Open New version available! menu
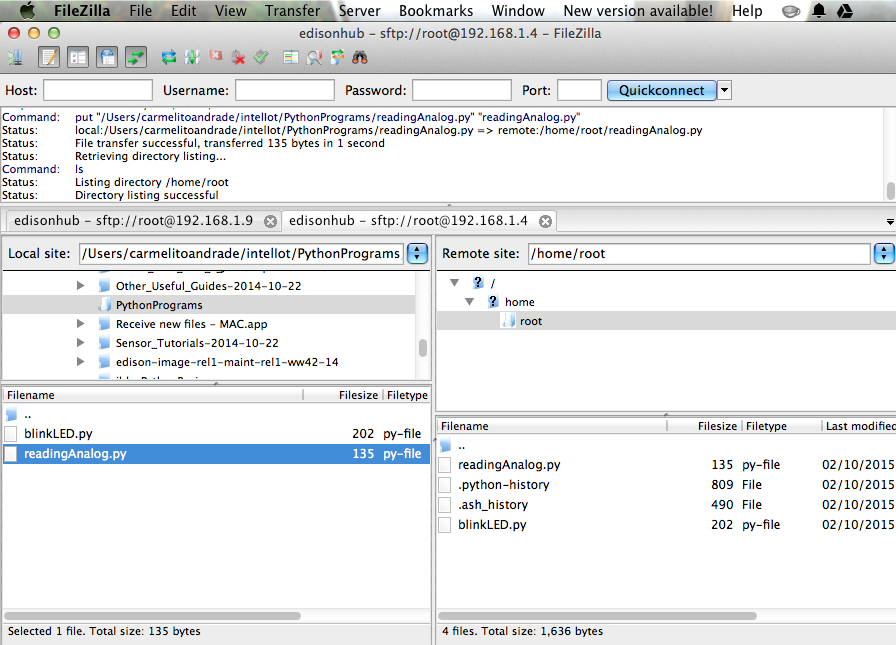This screenshot has height=645, width=896. 638,10
